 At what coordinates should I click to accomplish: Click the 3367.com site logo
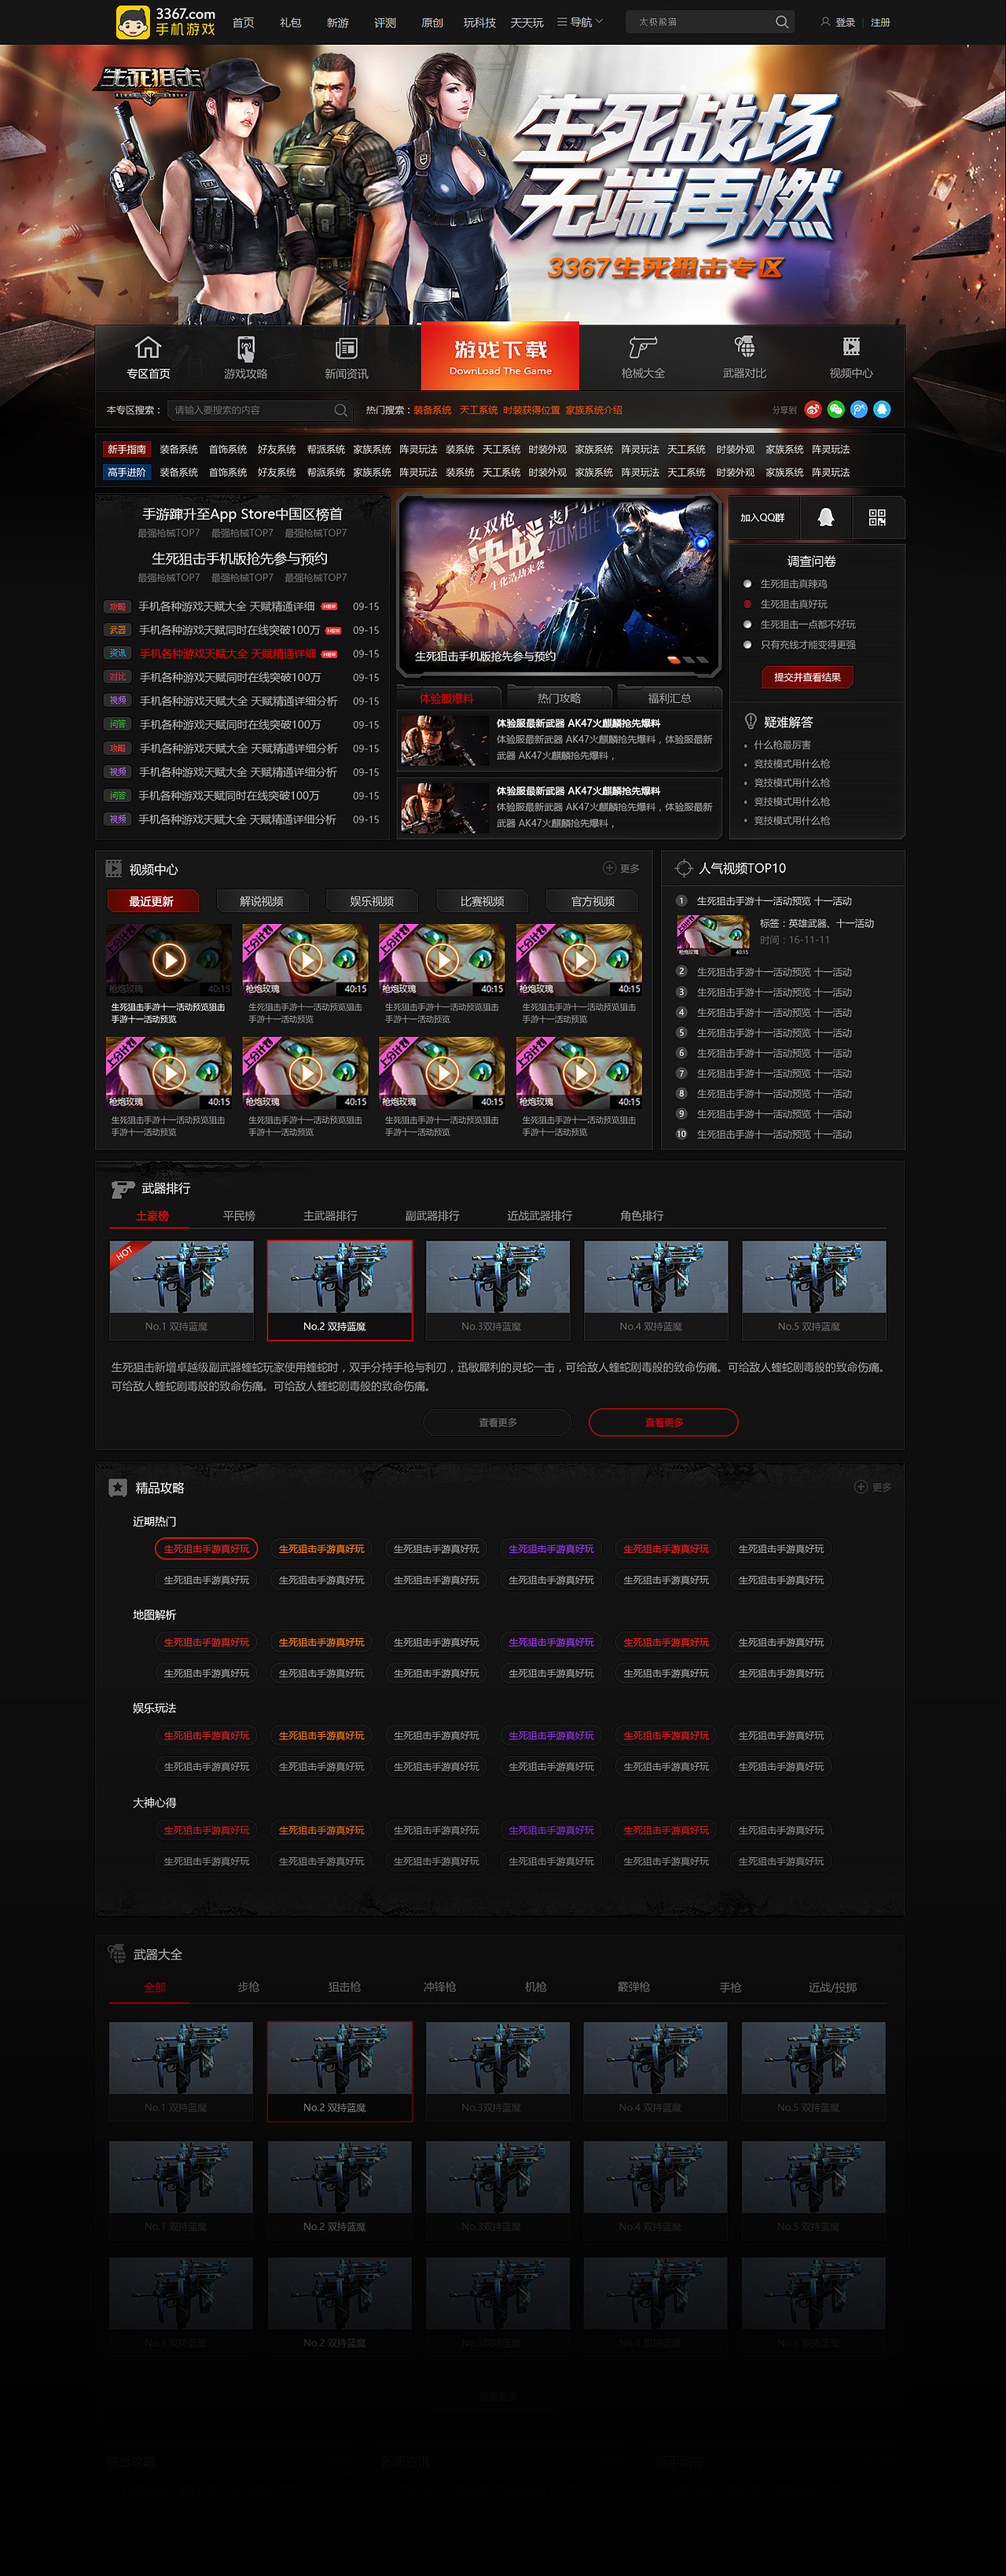coord(166,21)
